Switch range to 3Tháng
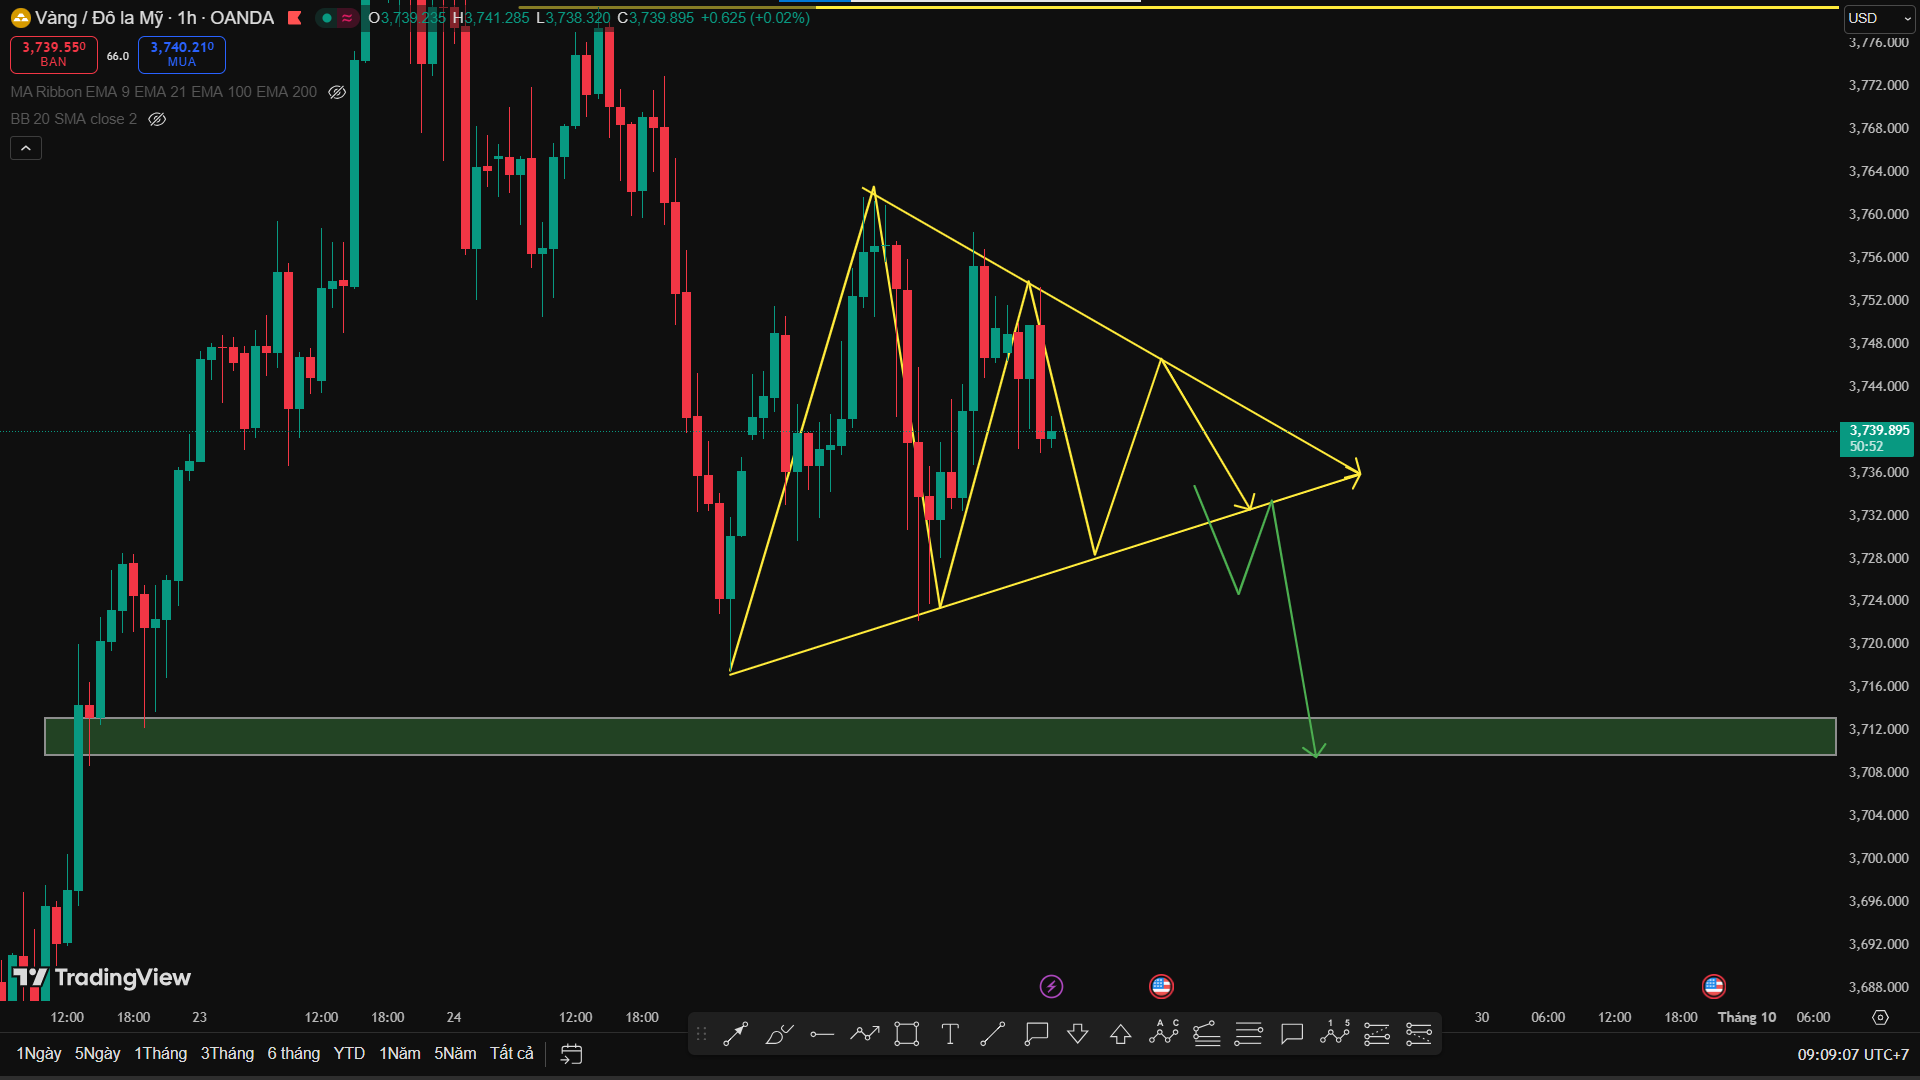The width and height of the screenshot is (1920, 1080). (227, 1054)
